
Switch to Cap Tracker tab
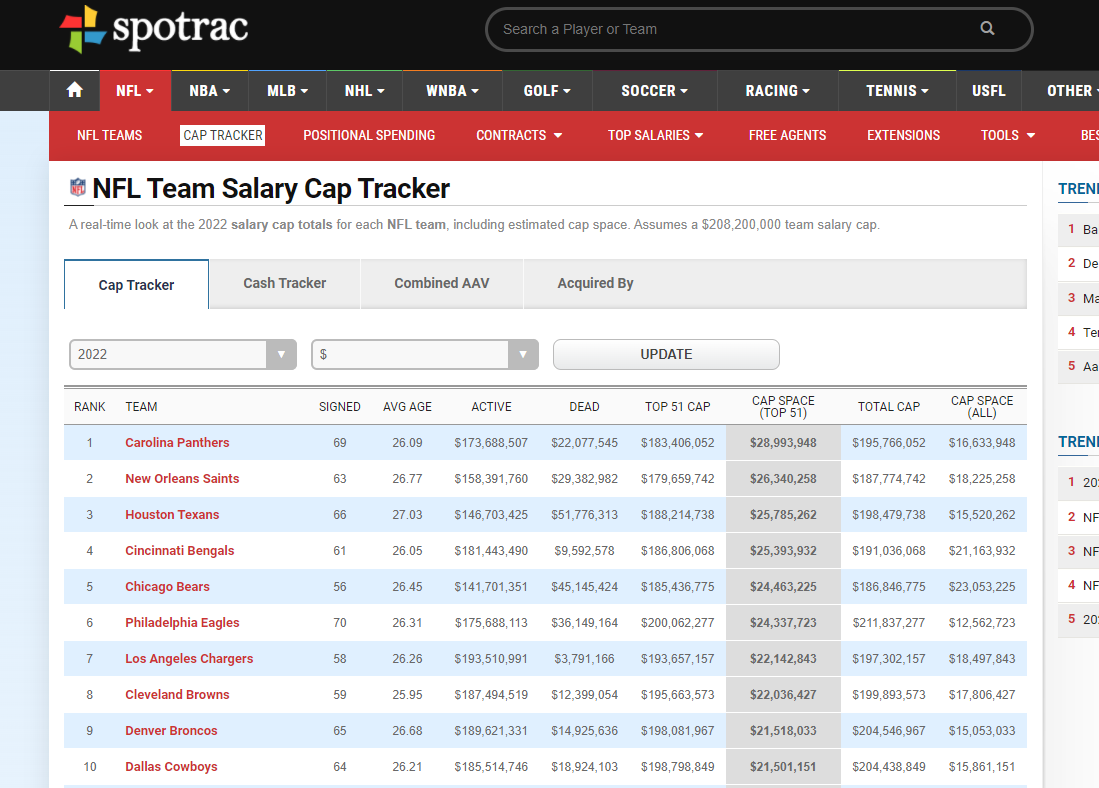[136, 285]
